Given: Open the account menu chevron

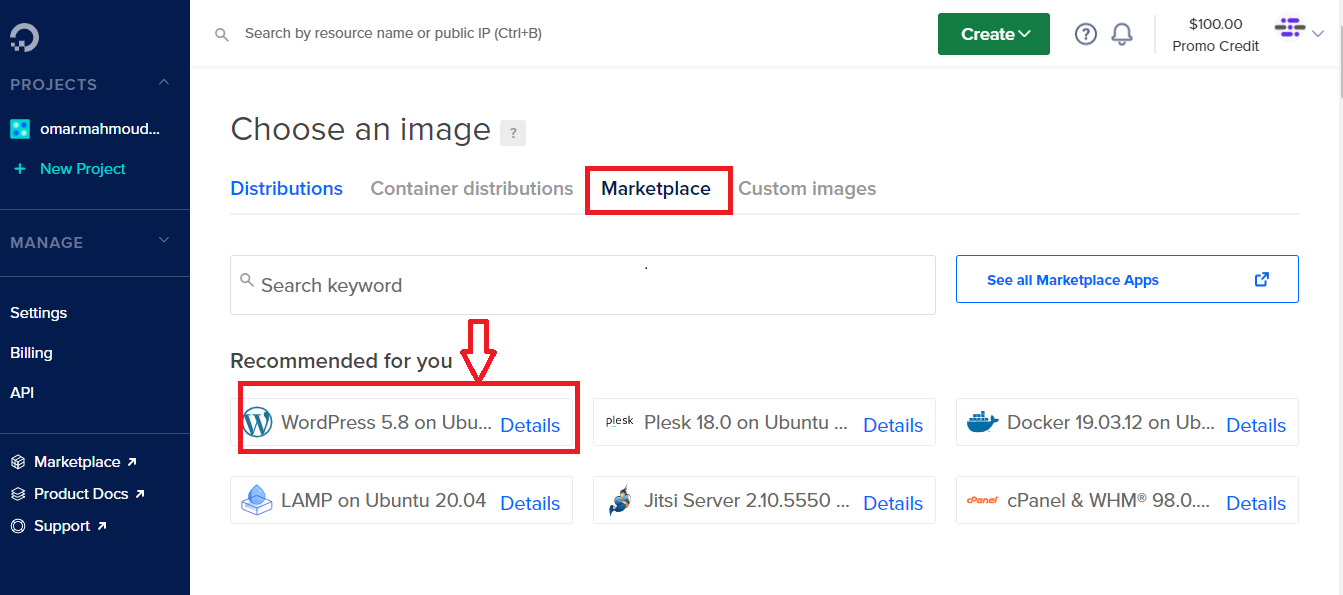Looking at the screenshot, I should [1317, 34].
